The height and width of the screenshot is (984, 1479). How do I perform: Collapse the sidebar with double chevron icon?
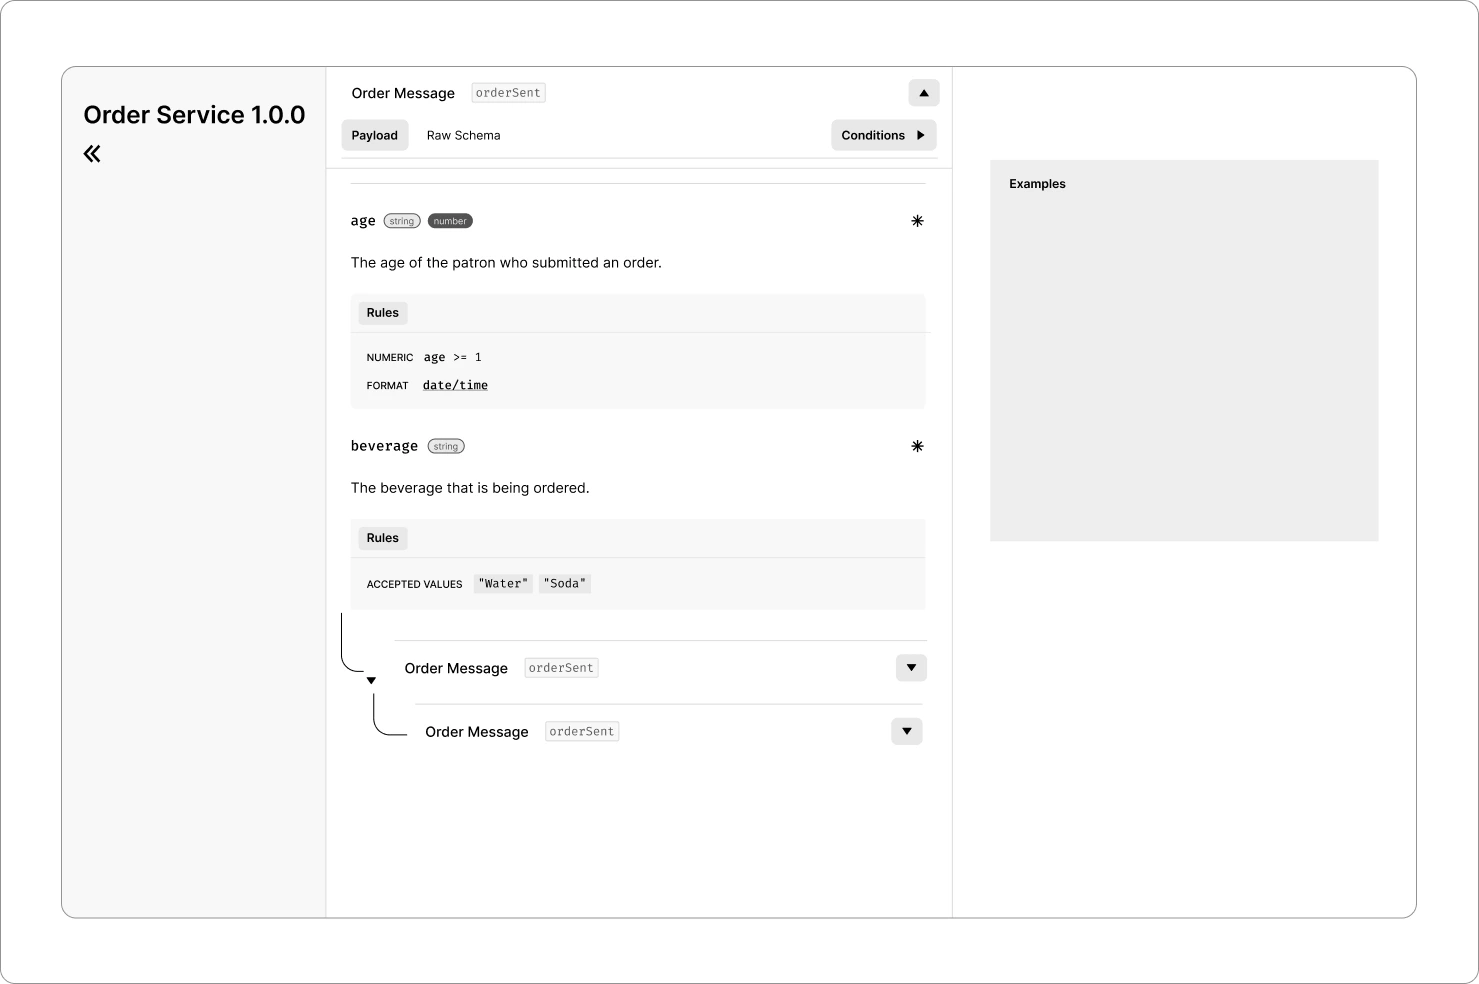(92, 154)
